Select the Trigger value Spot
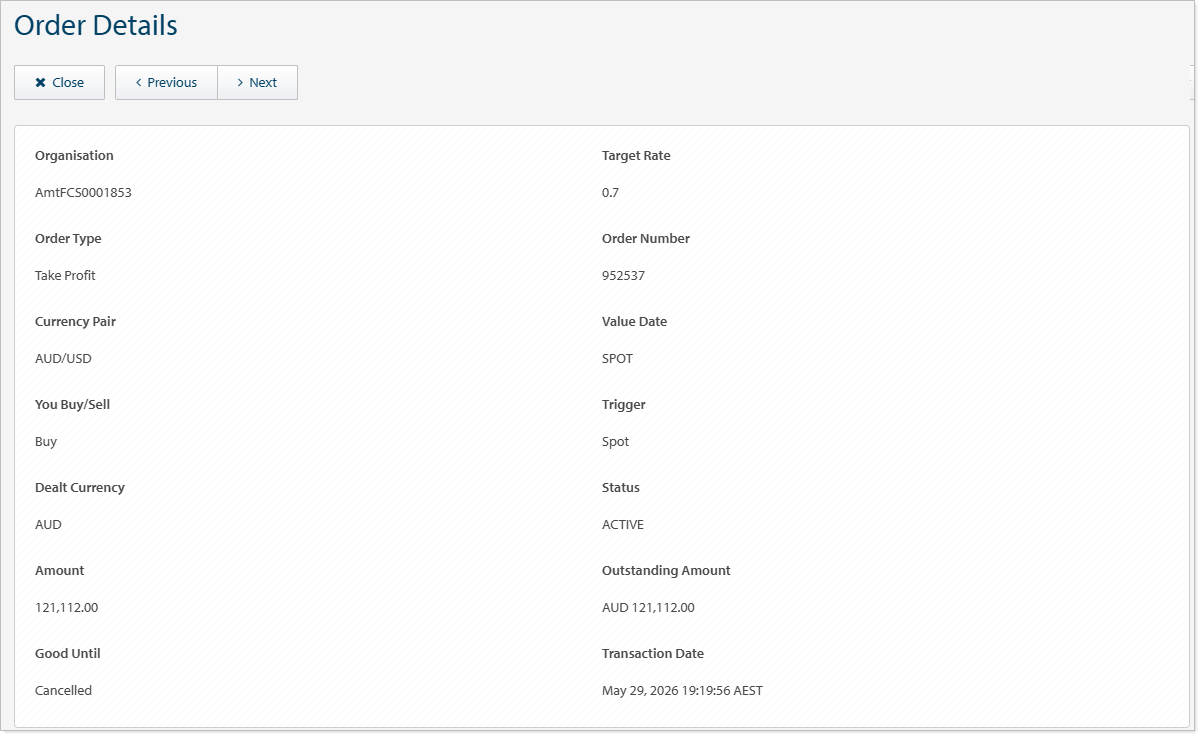 coord(615,442)
